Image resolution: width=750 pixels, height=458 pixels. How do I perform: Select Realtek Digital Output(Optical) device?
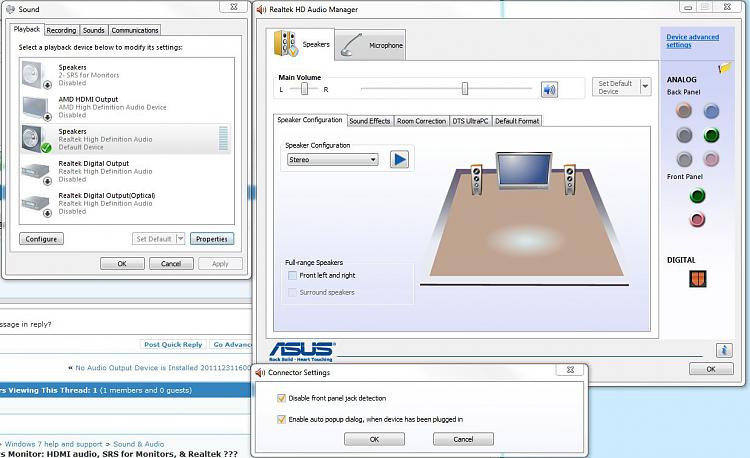pyautogui.click(x=127, y=203)
